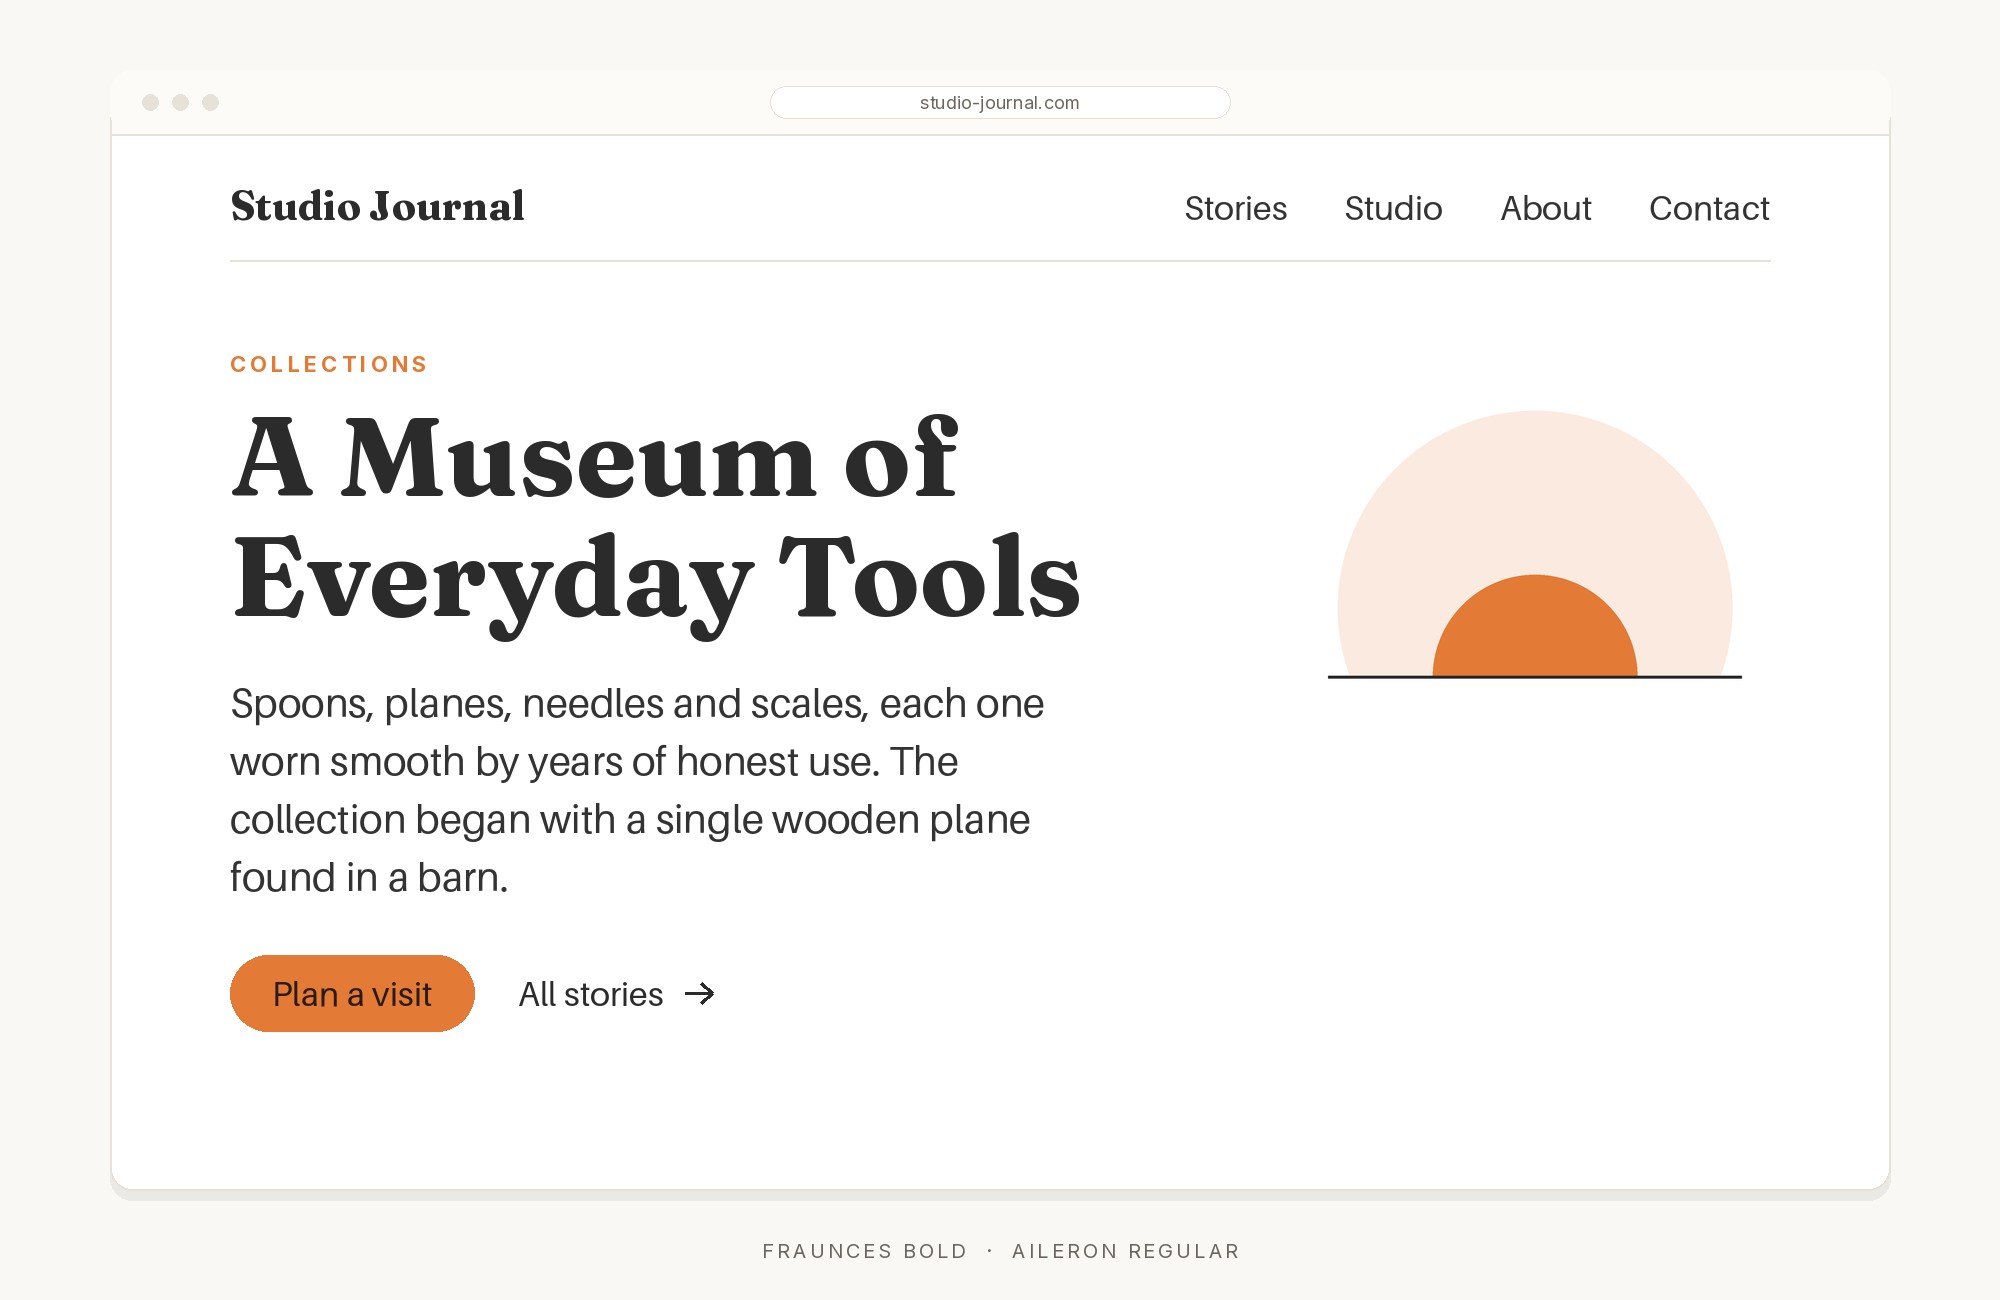Click the arrow icon beside All stories
Screen dimensions: 2000x1300
pyautogui.click(x=700, y=993)
